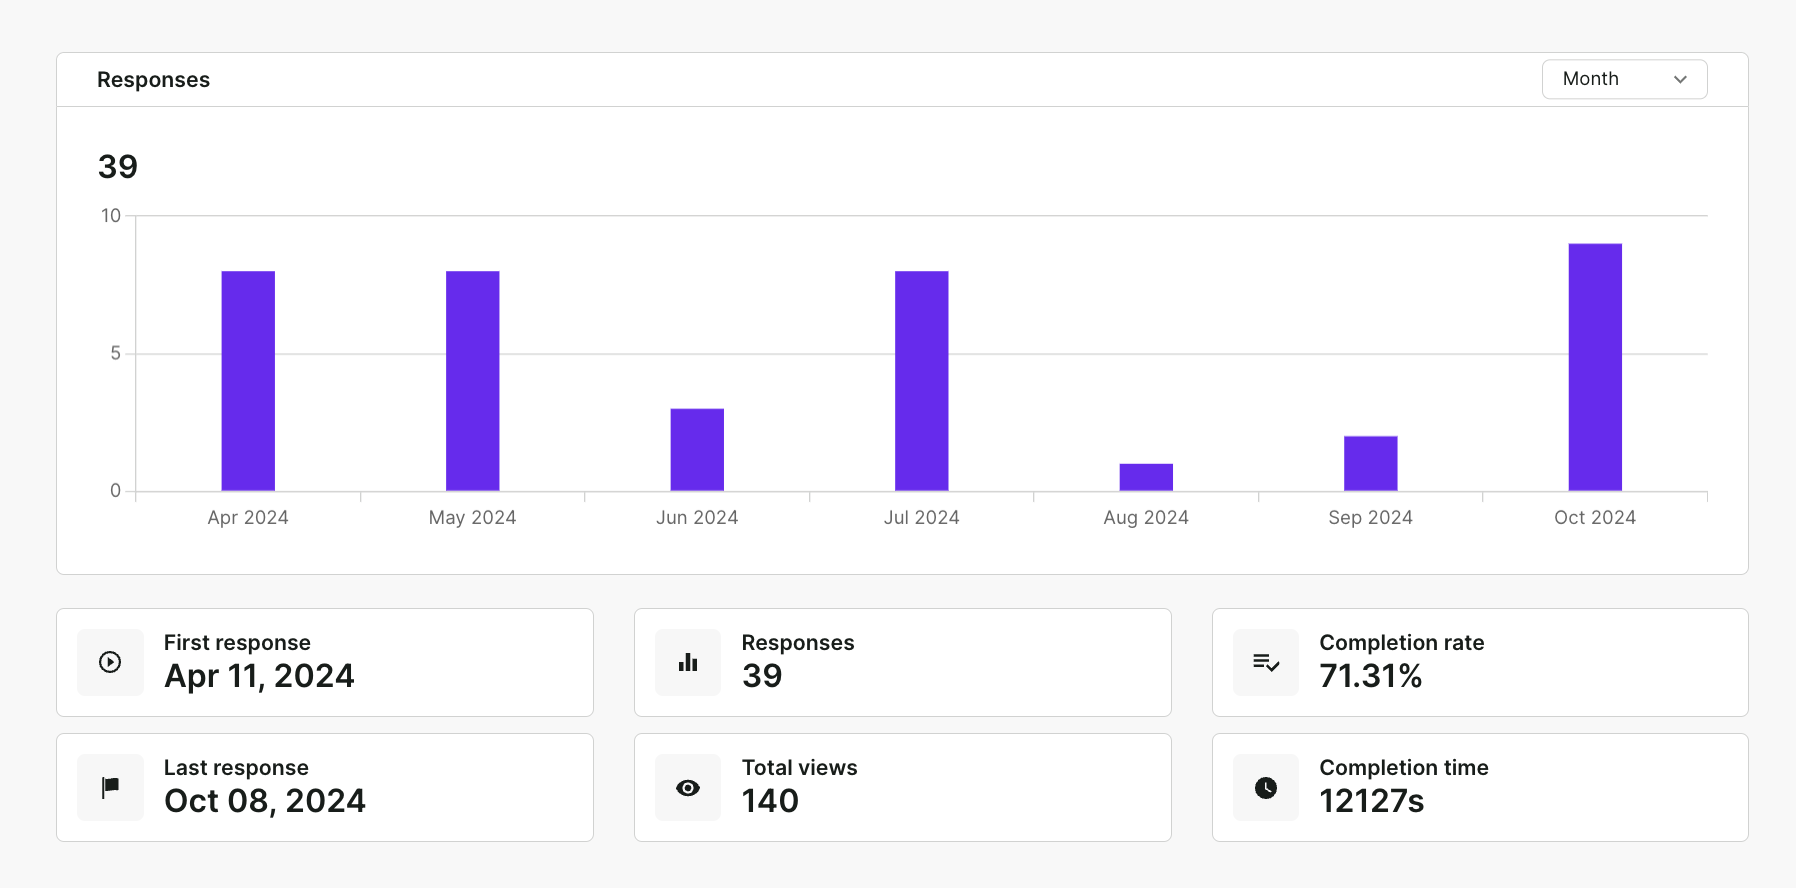Click the small Aug 2024 bar
The width and height of the screenshot is (1796, 888).
tap(1146, 477)
